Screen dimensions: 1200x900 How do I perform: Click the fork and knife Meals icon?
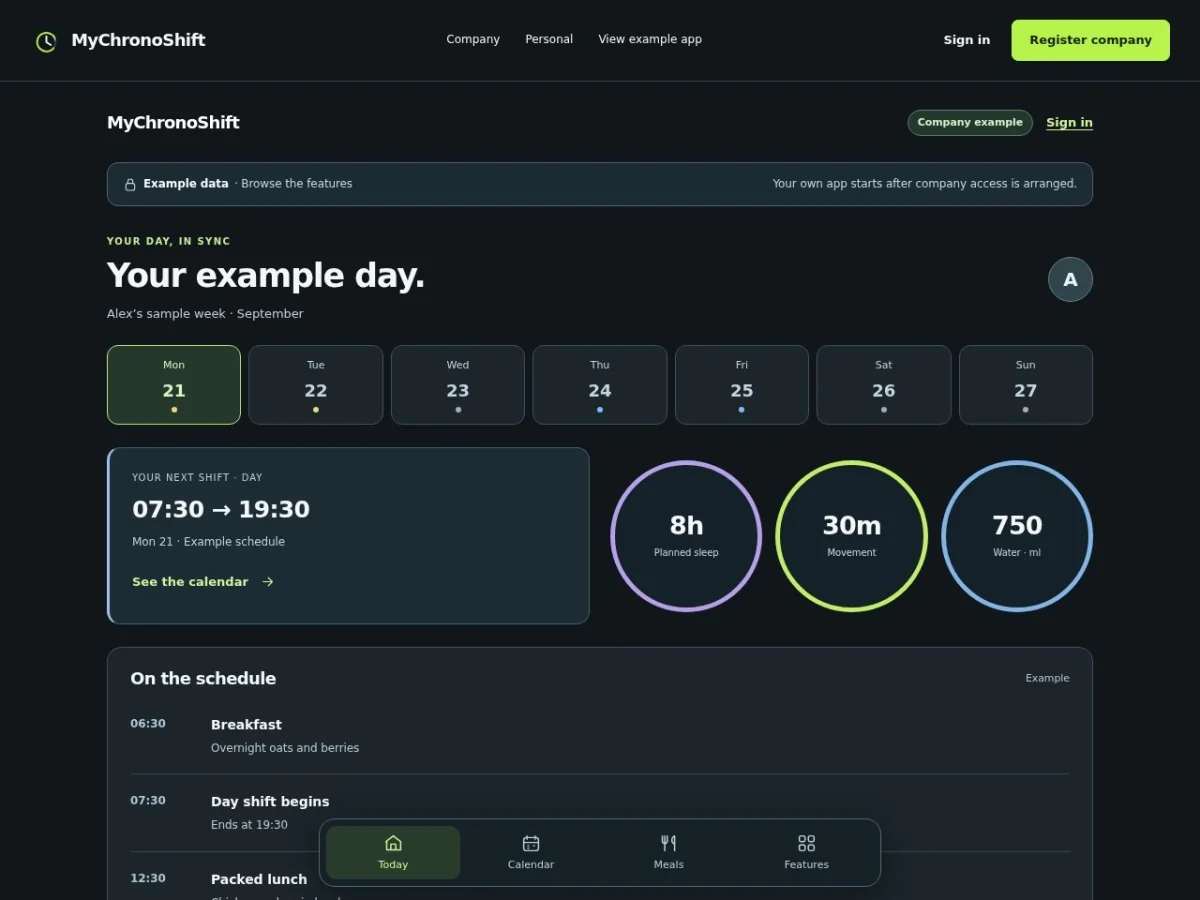tap(669, 843)
